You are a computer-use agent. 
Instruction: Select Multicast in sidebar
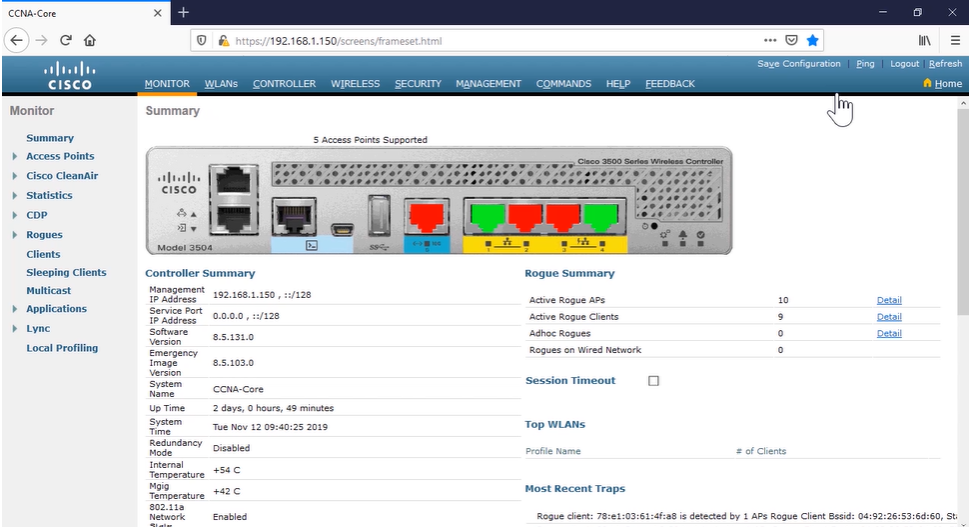tap(48, 290)
